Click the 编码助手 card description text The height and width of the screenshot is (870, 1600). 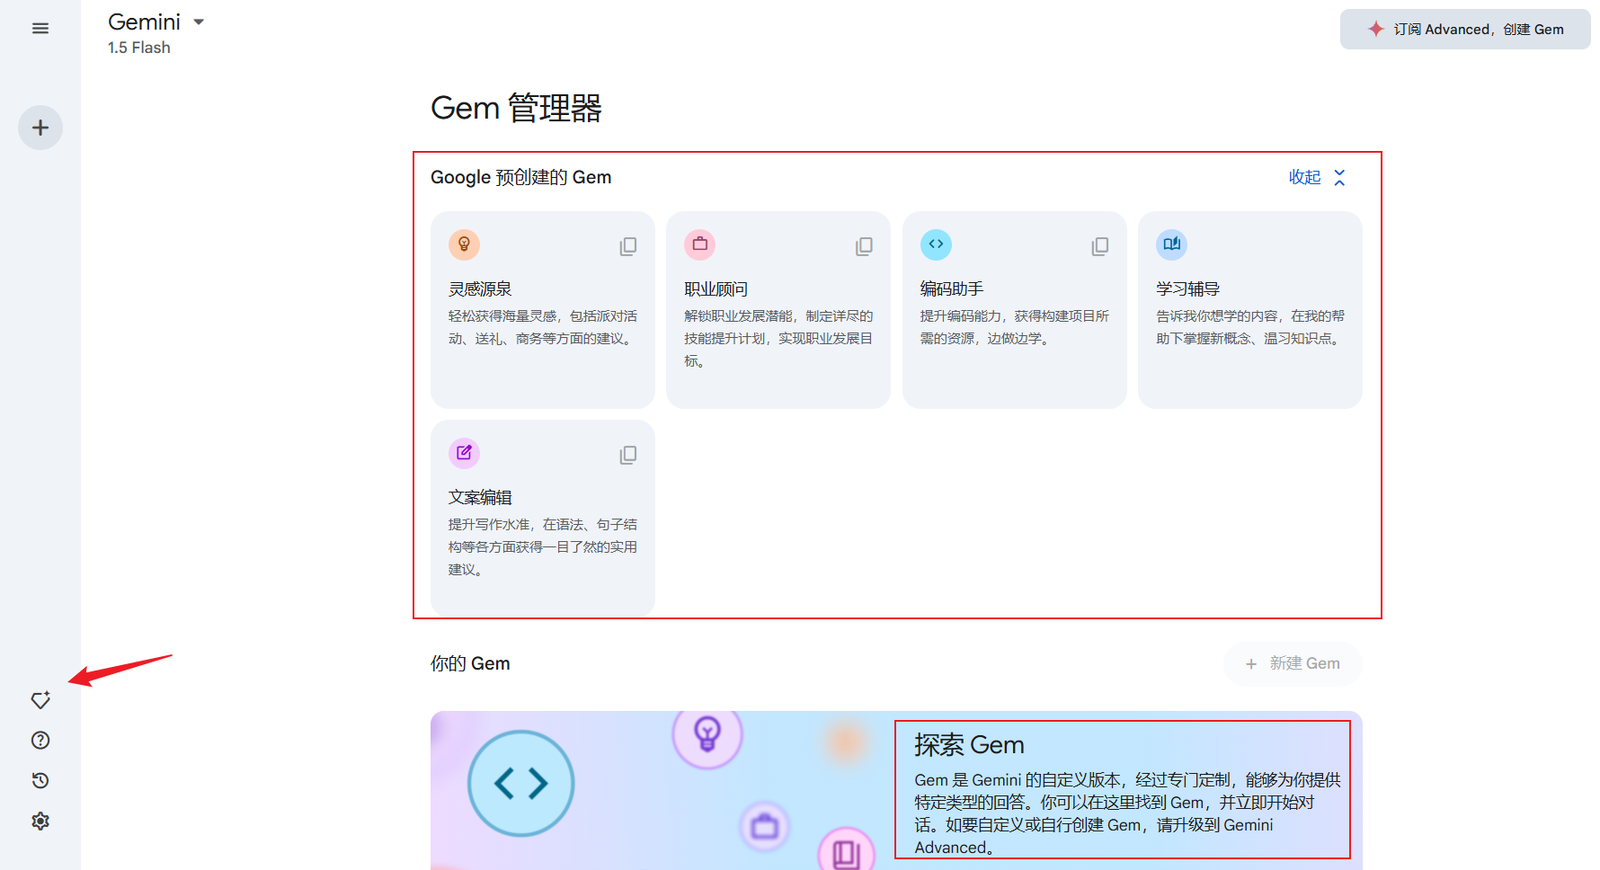click(1014, 327)
